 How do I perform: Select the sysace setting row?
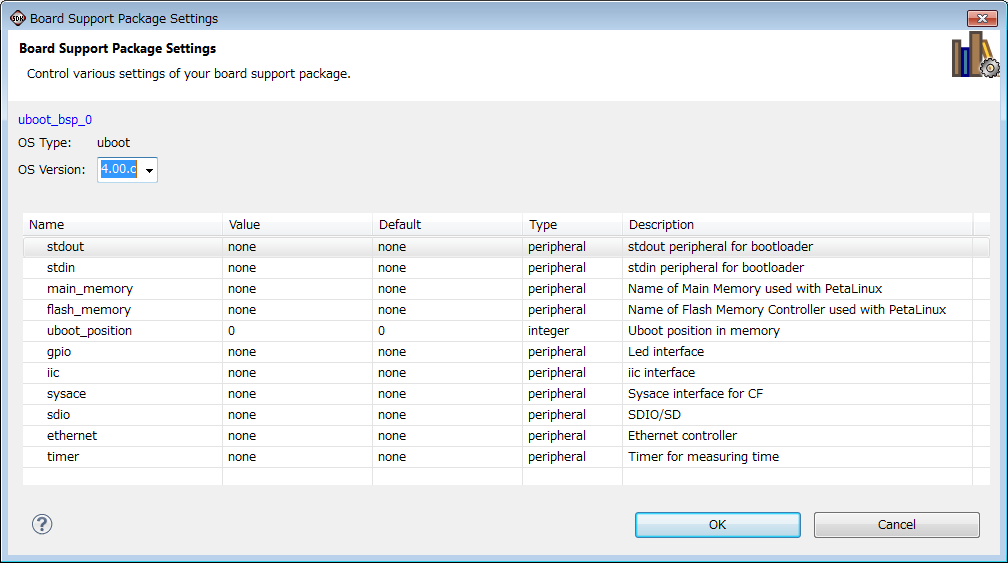pos(66,394)
